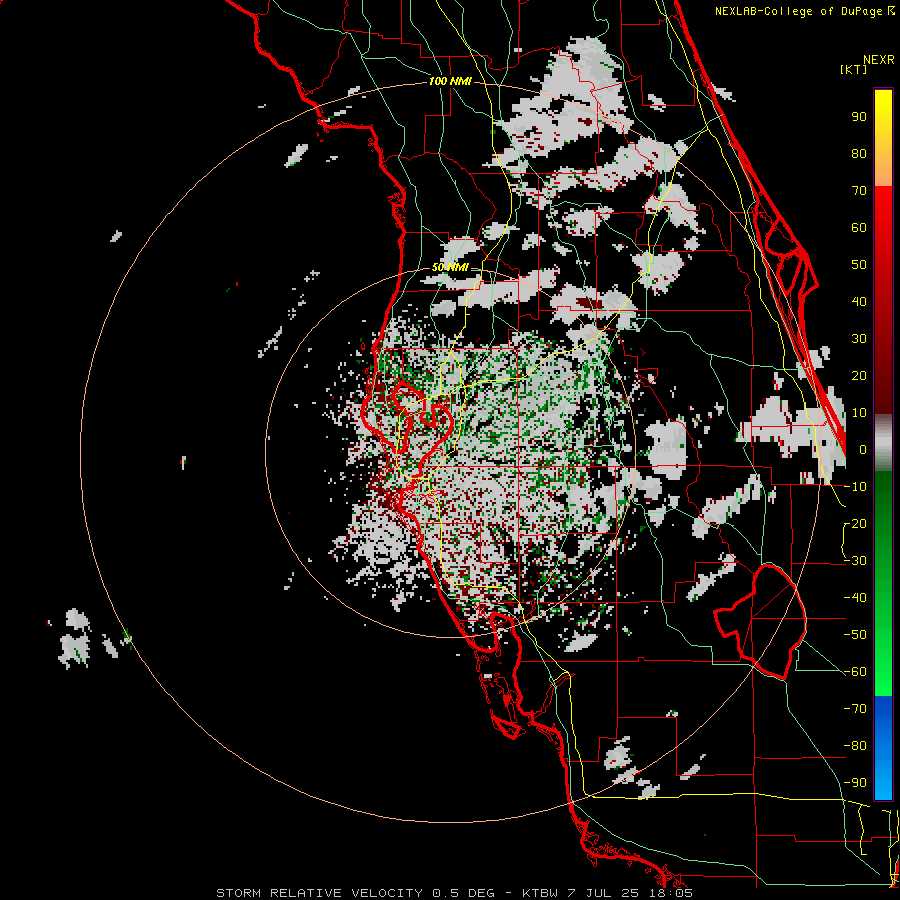Click the 70 value on the velocity scale
Image resolution: width=900 pixels, height=900 pixels.
click(859, 191)
